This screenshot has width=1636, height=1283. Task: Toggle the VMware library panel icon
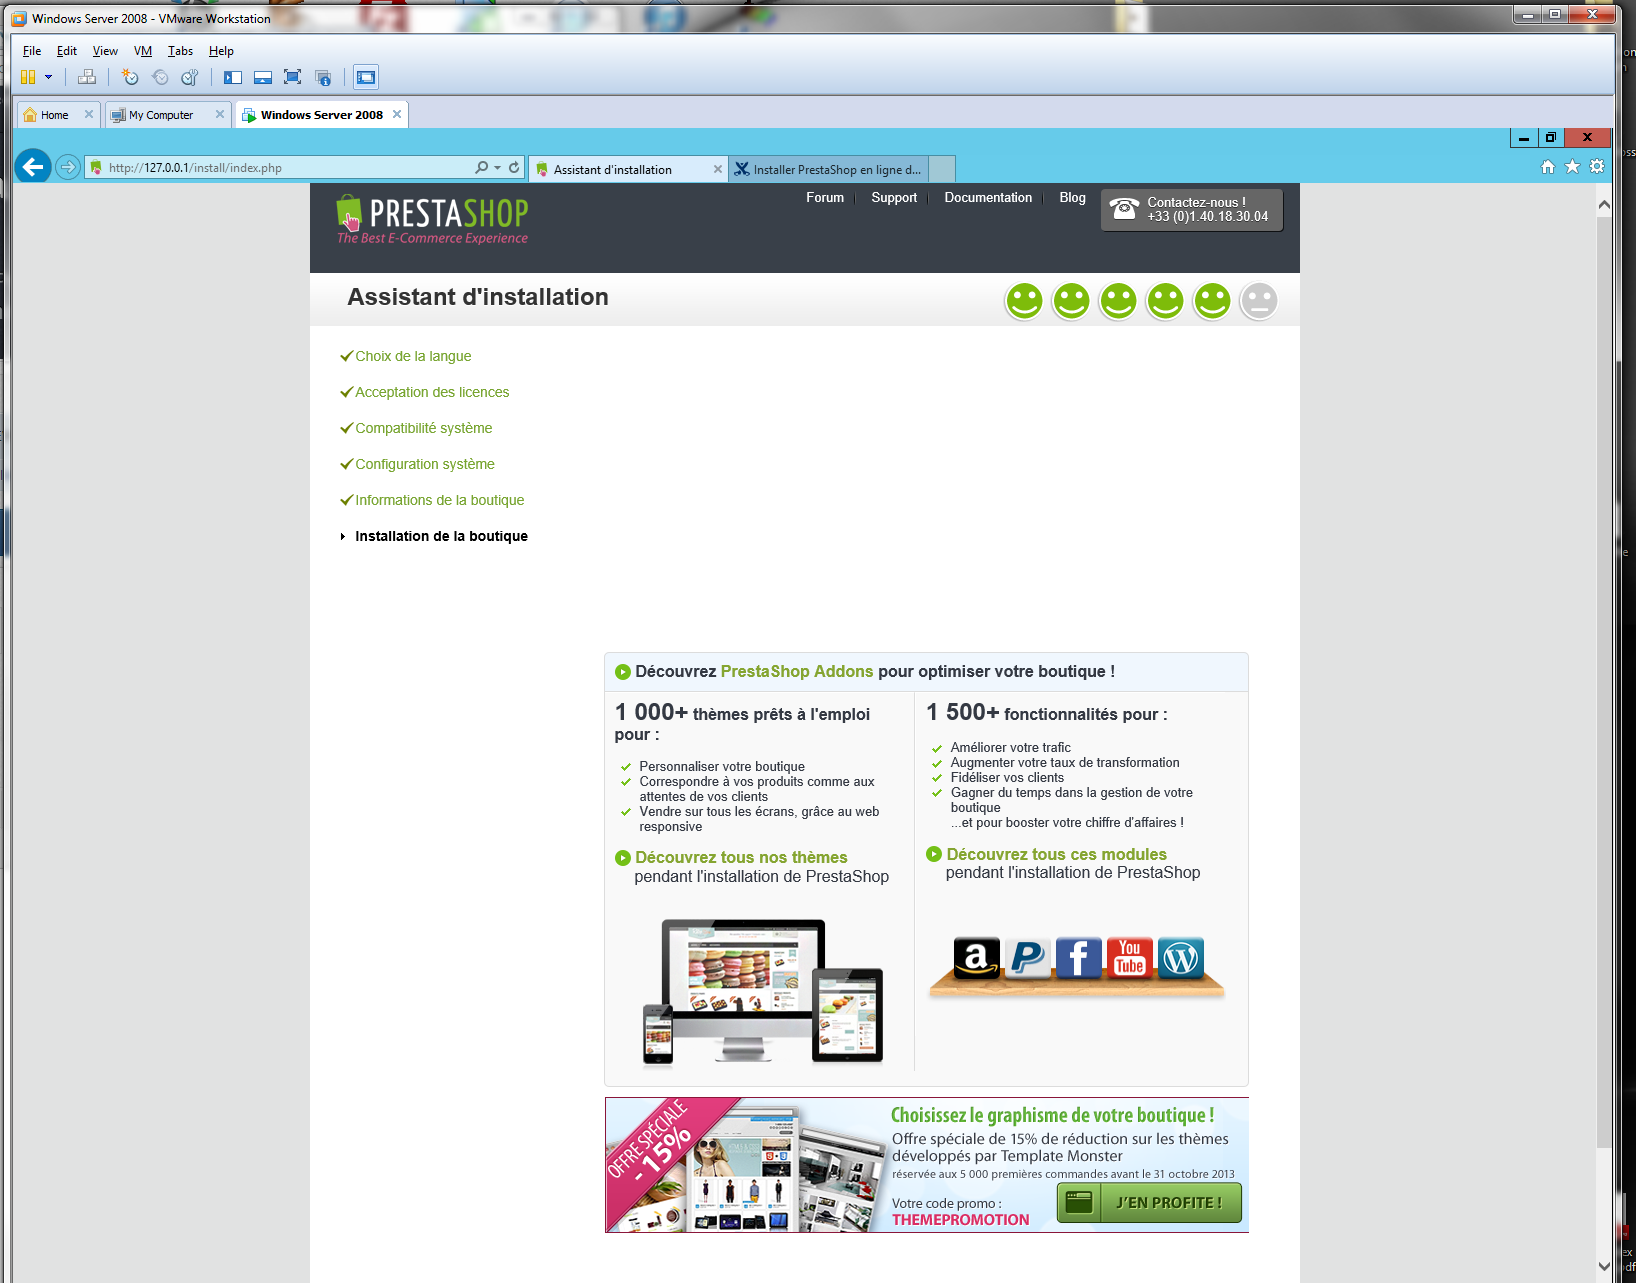(x=233, y=77)
